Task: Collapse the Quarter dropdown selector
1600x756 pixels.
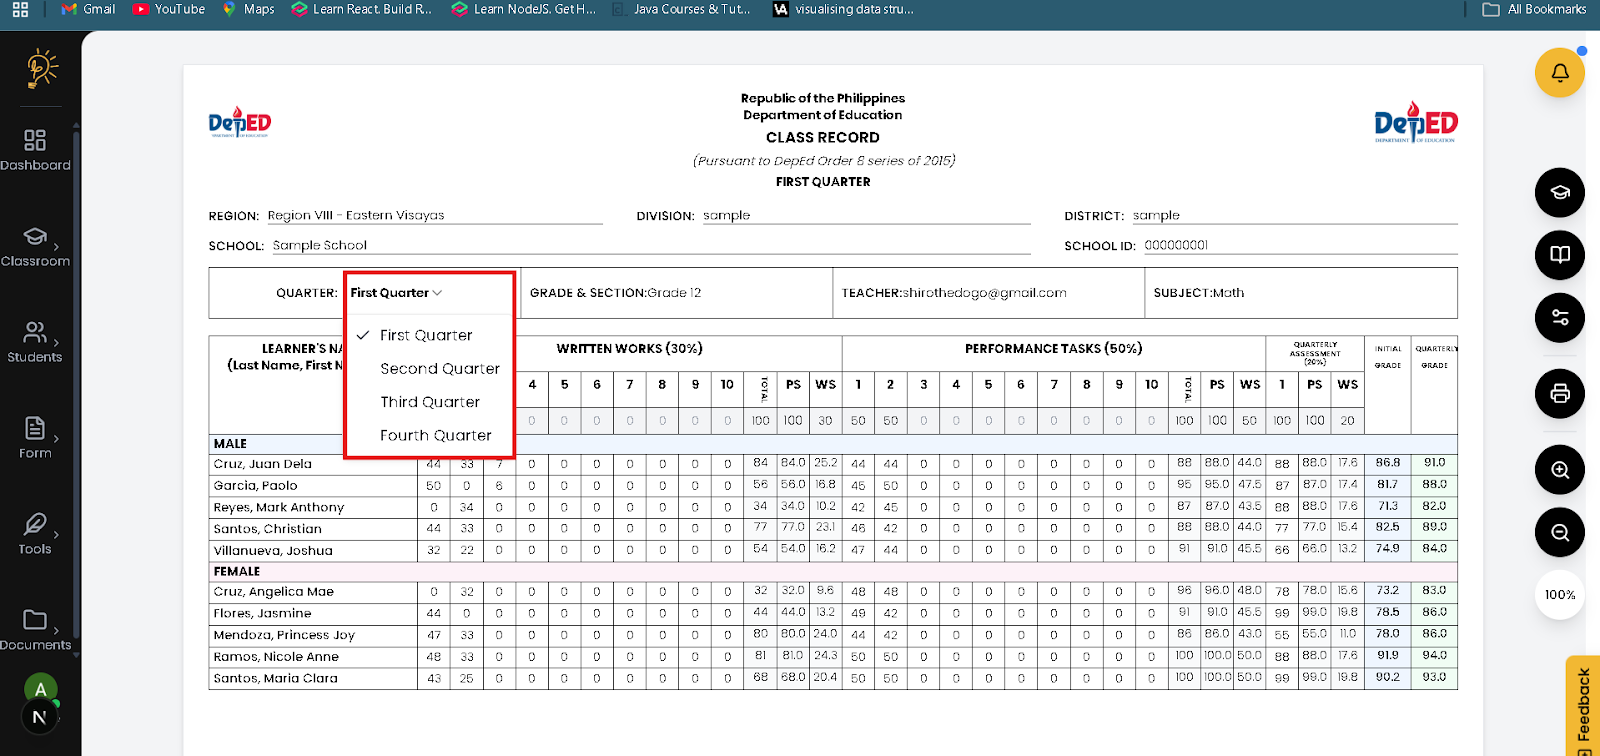Action: pos(396,293)
